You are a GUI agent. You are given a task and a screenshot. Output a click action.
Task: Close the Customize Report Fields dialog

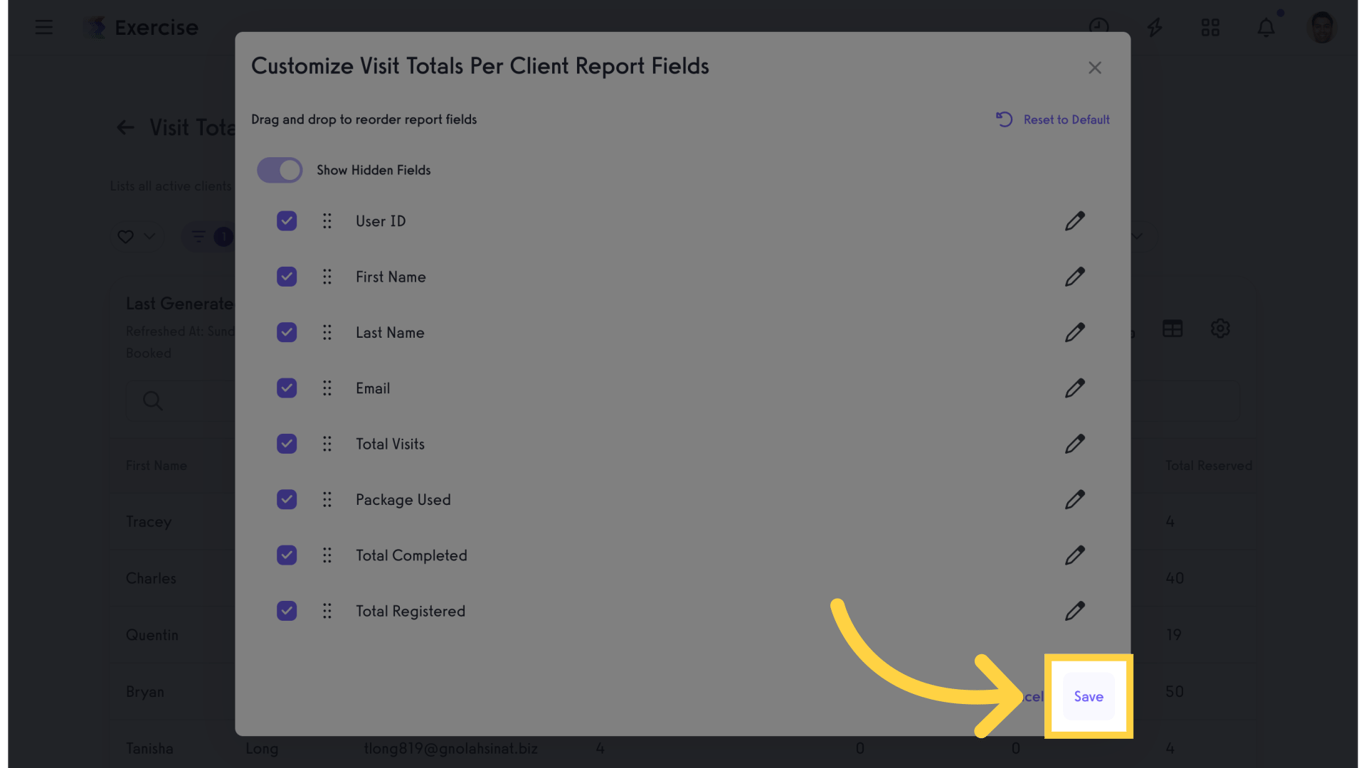1095,68
